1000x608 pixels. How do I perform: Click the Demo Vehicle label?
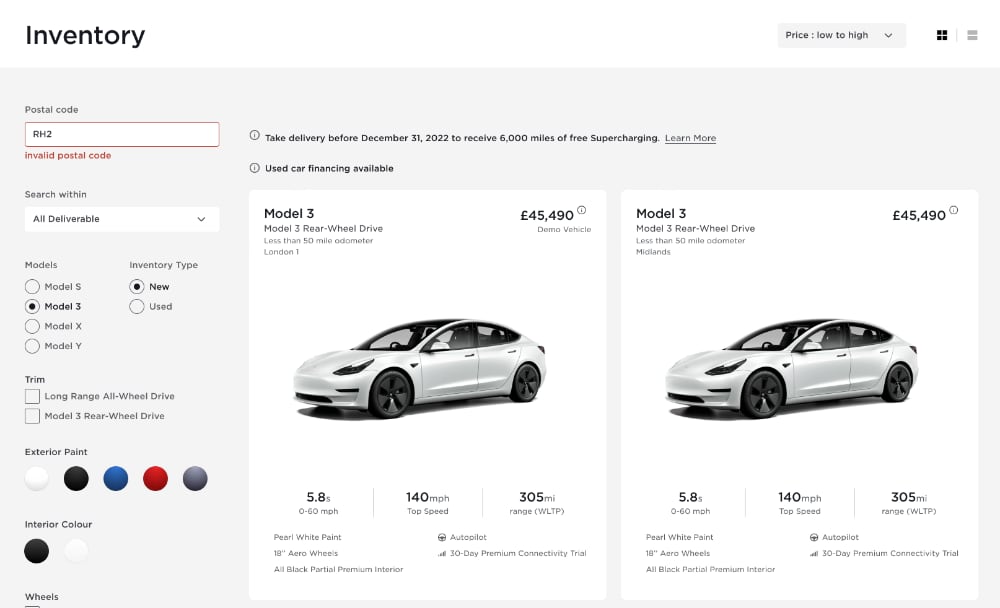click(564, 230)
